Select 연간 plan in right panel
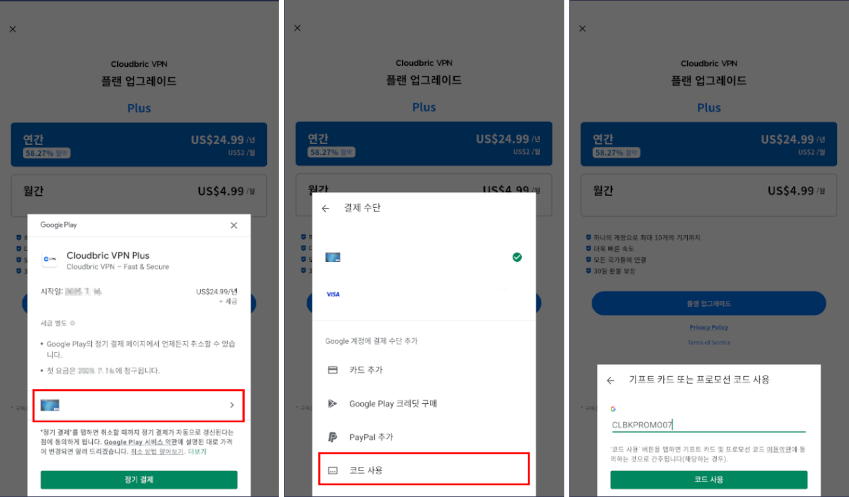The height and width of the screenshot is (497, 849). tap(709, 145)
